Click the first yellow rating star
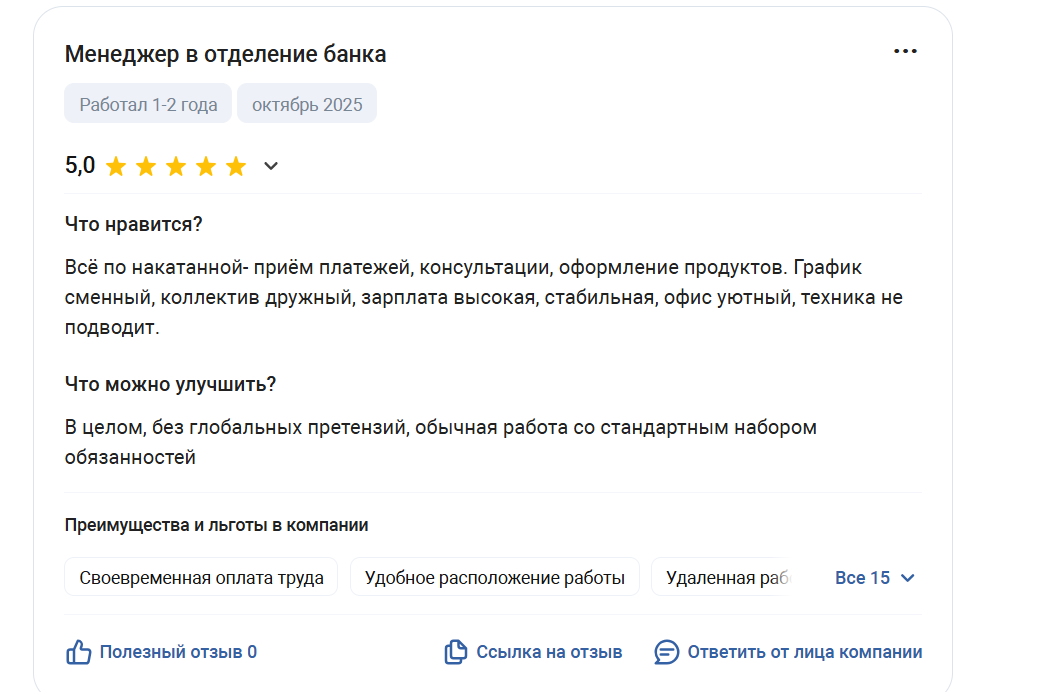The width and height of the screenshot is (1054, 692). pos(116,166)
